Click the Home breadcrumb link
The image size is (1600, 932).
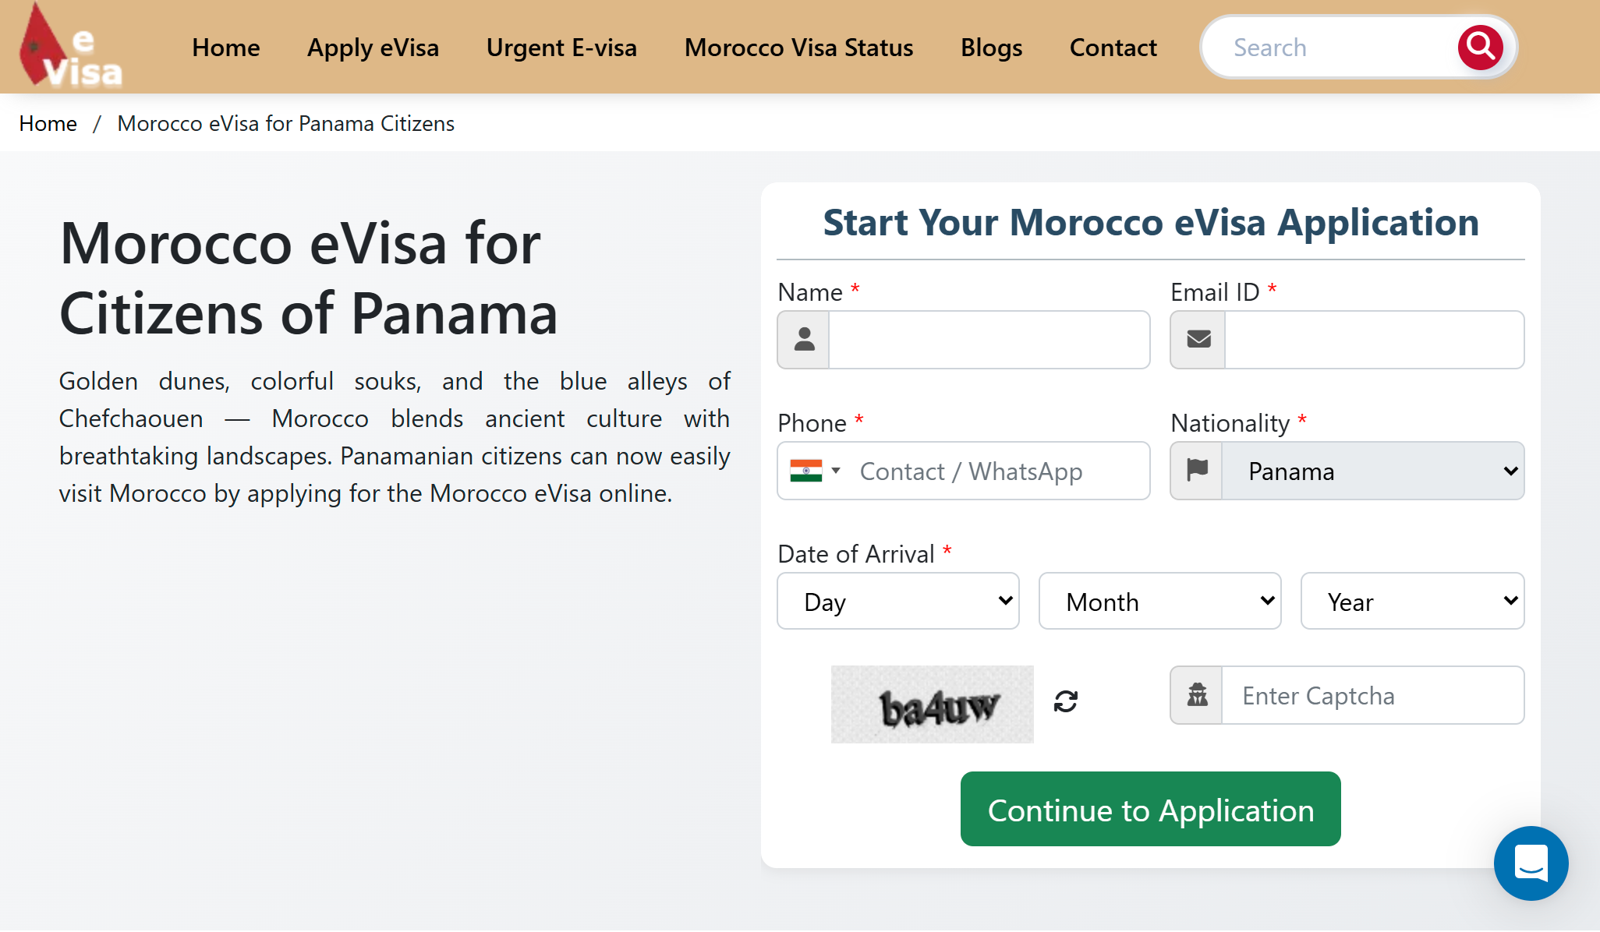(x=48, y=124)
